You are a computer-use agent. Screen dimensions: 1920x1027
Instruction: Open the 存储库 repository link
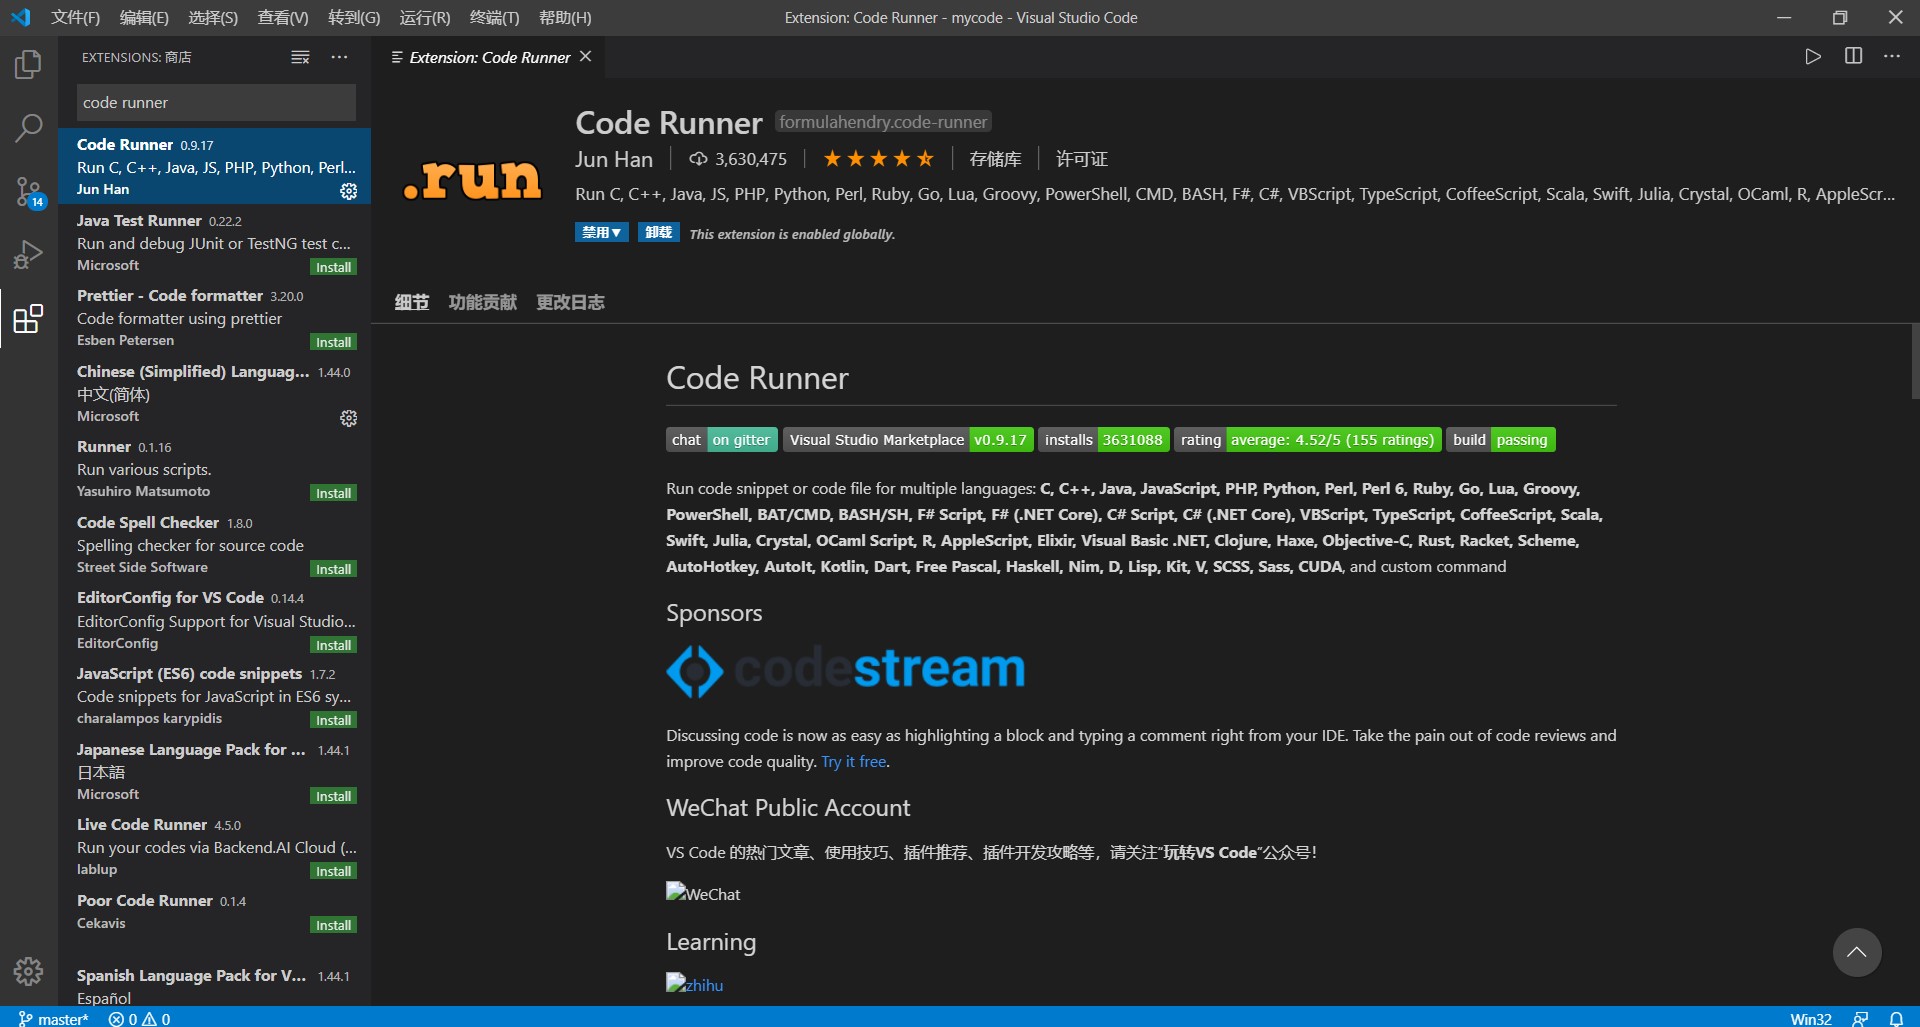pyautogui.click(x=995, y=159)
